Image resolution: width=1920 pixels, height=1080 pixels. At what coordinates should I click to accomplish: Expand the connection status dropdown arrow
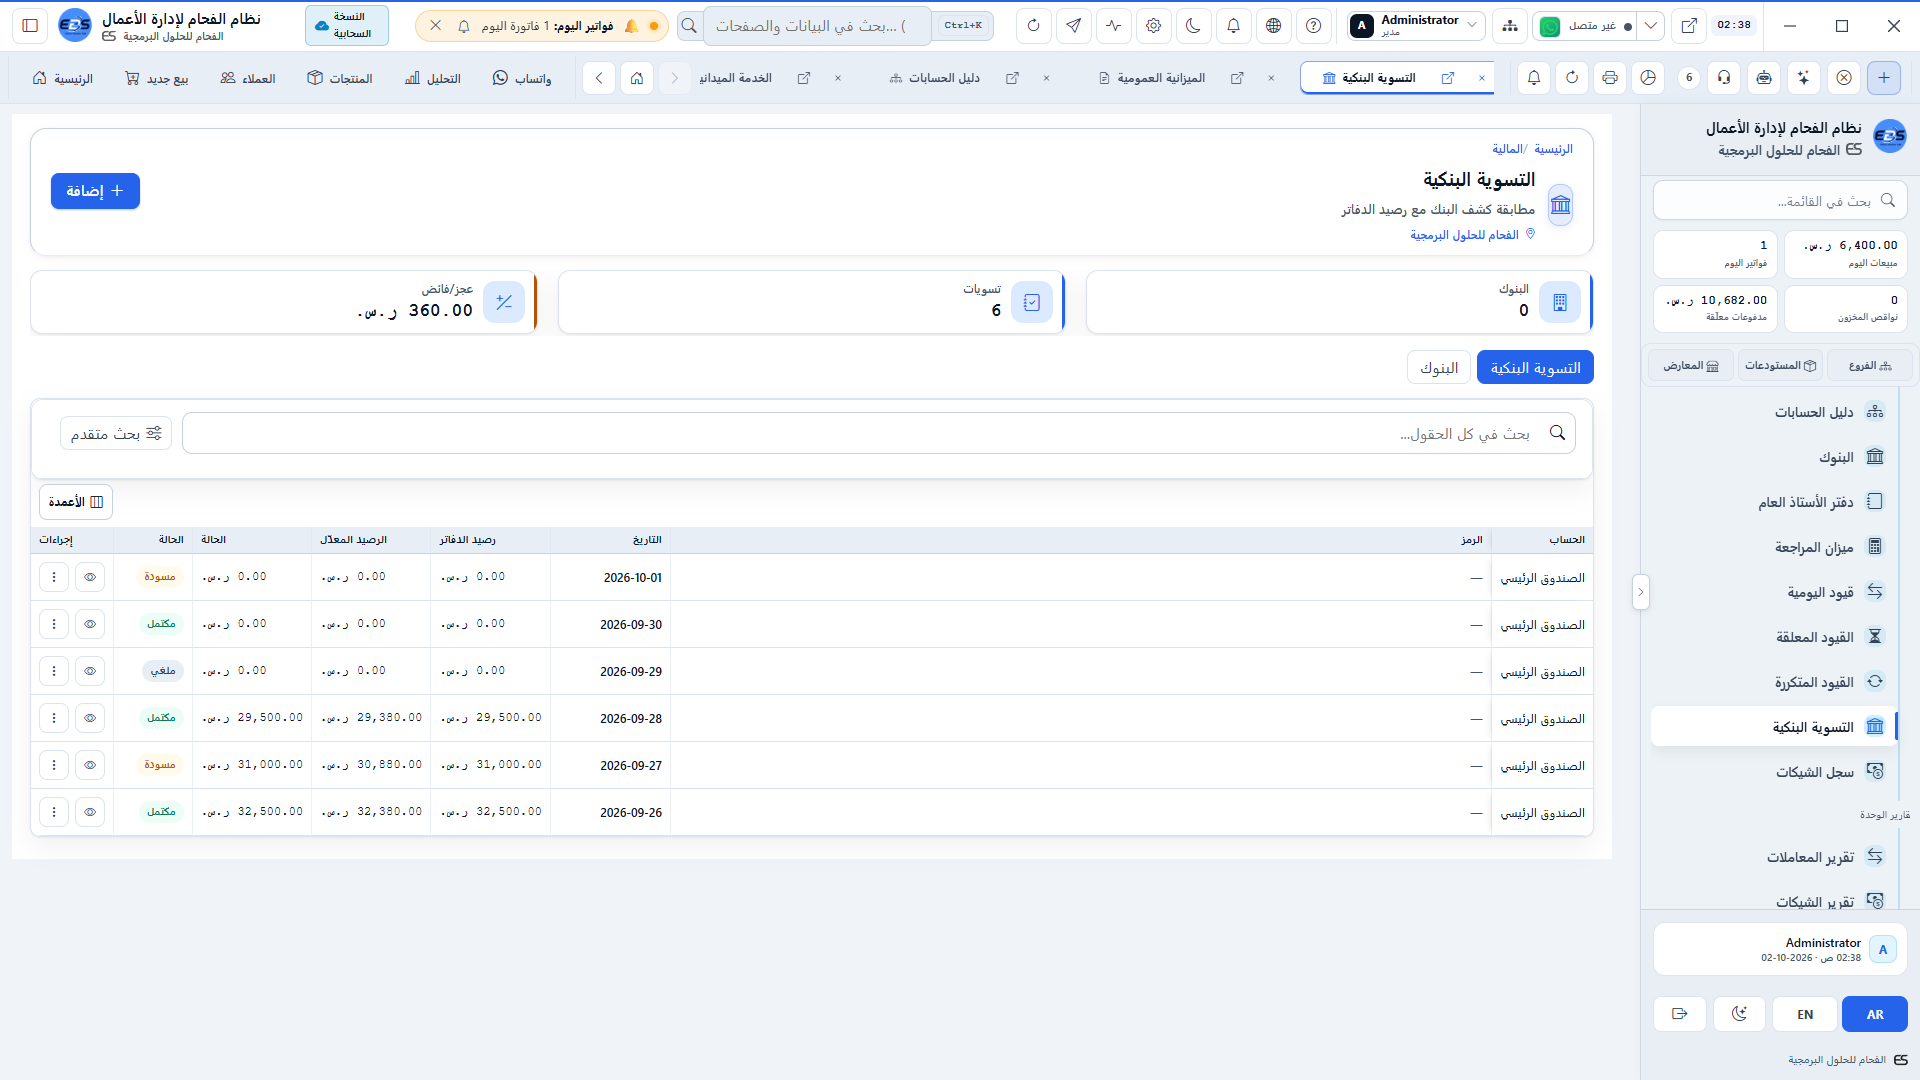pos(1650,26)
